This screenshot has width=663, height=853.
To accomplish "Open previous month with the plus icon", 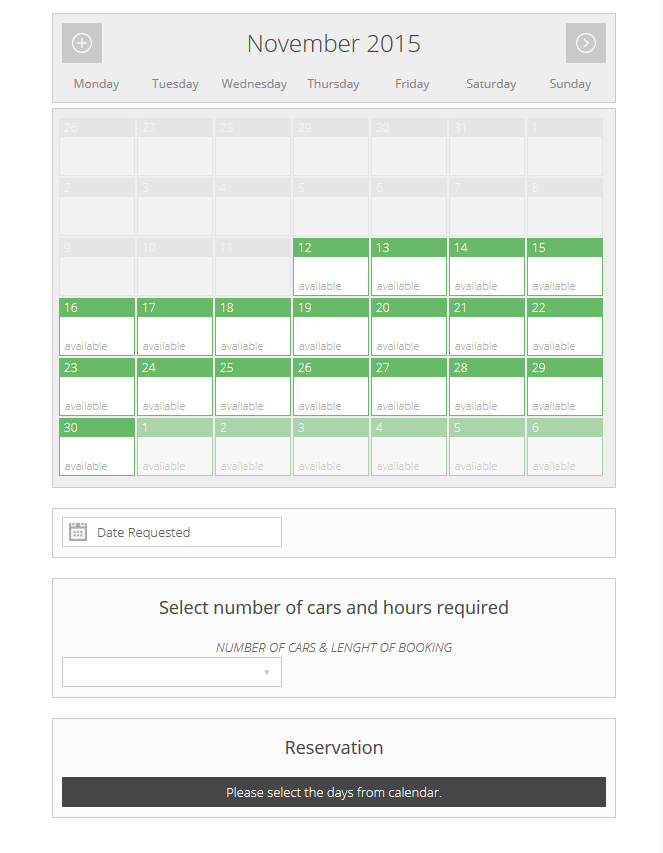I will (81, 43).
